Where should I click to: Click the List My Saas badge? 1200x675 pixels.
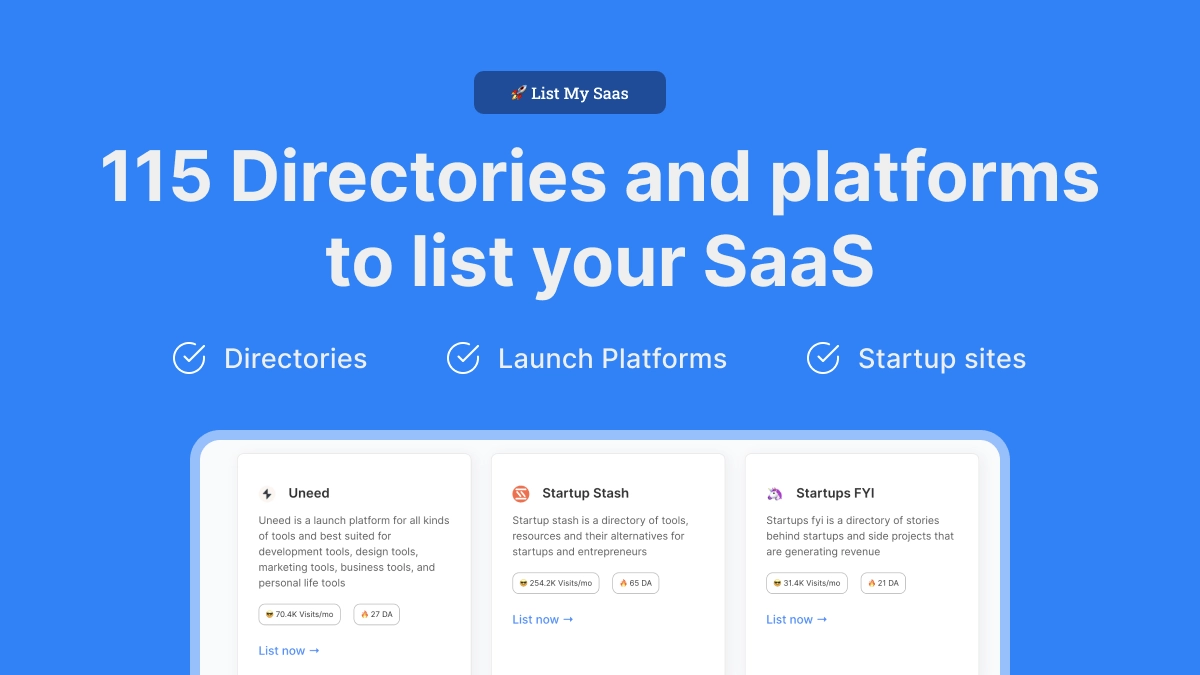(x=570, y=93)
